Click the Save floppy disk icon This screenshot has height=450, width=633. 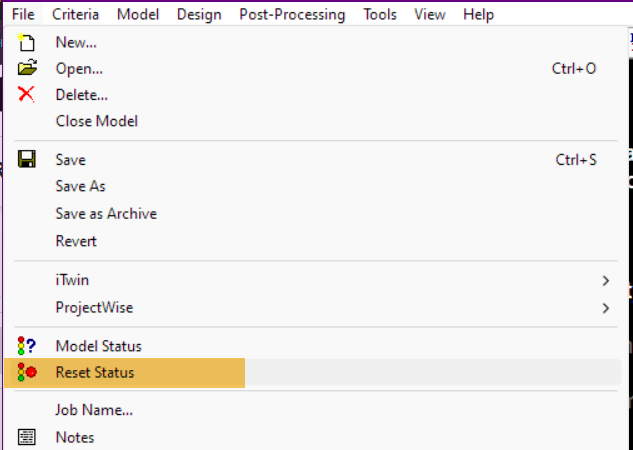tap(27, 160)
